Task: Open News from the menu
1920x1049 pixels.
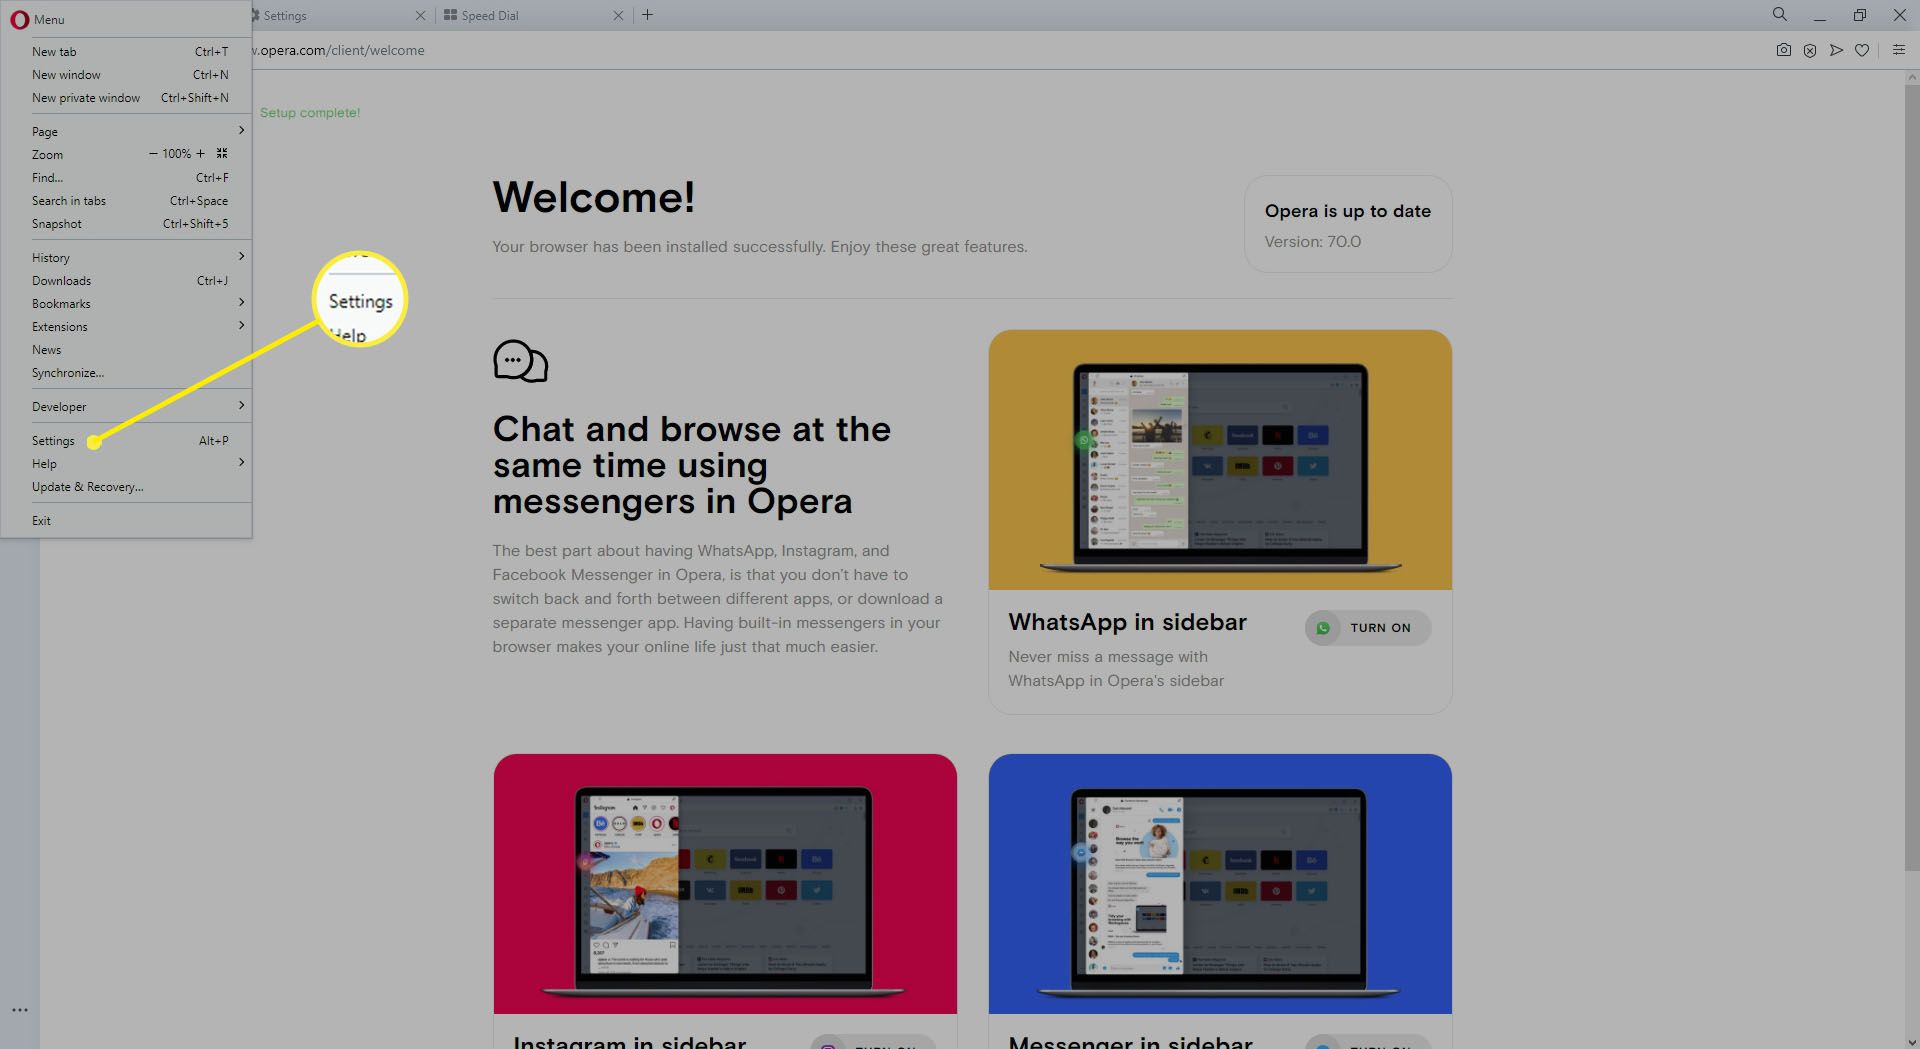Action: coord(126,350)
